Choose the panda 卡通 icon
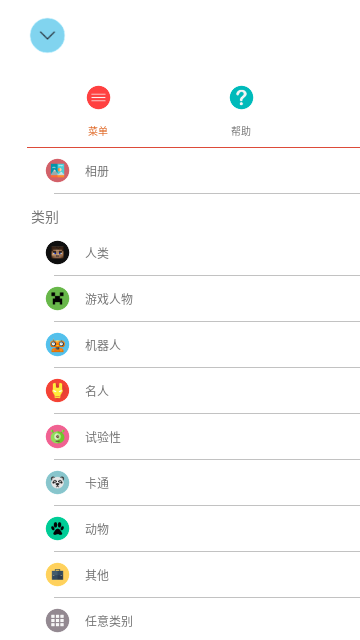This screenshot has height=640, width=360. (57, 482)
